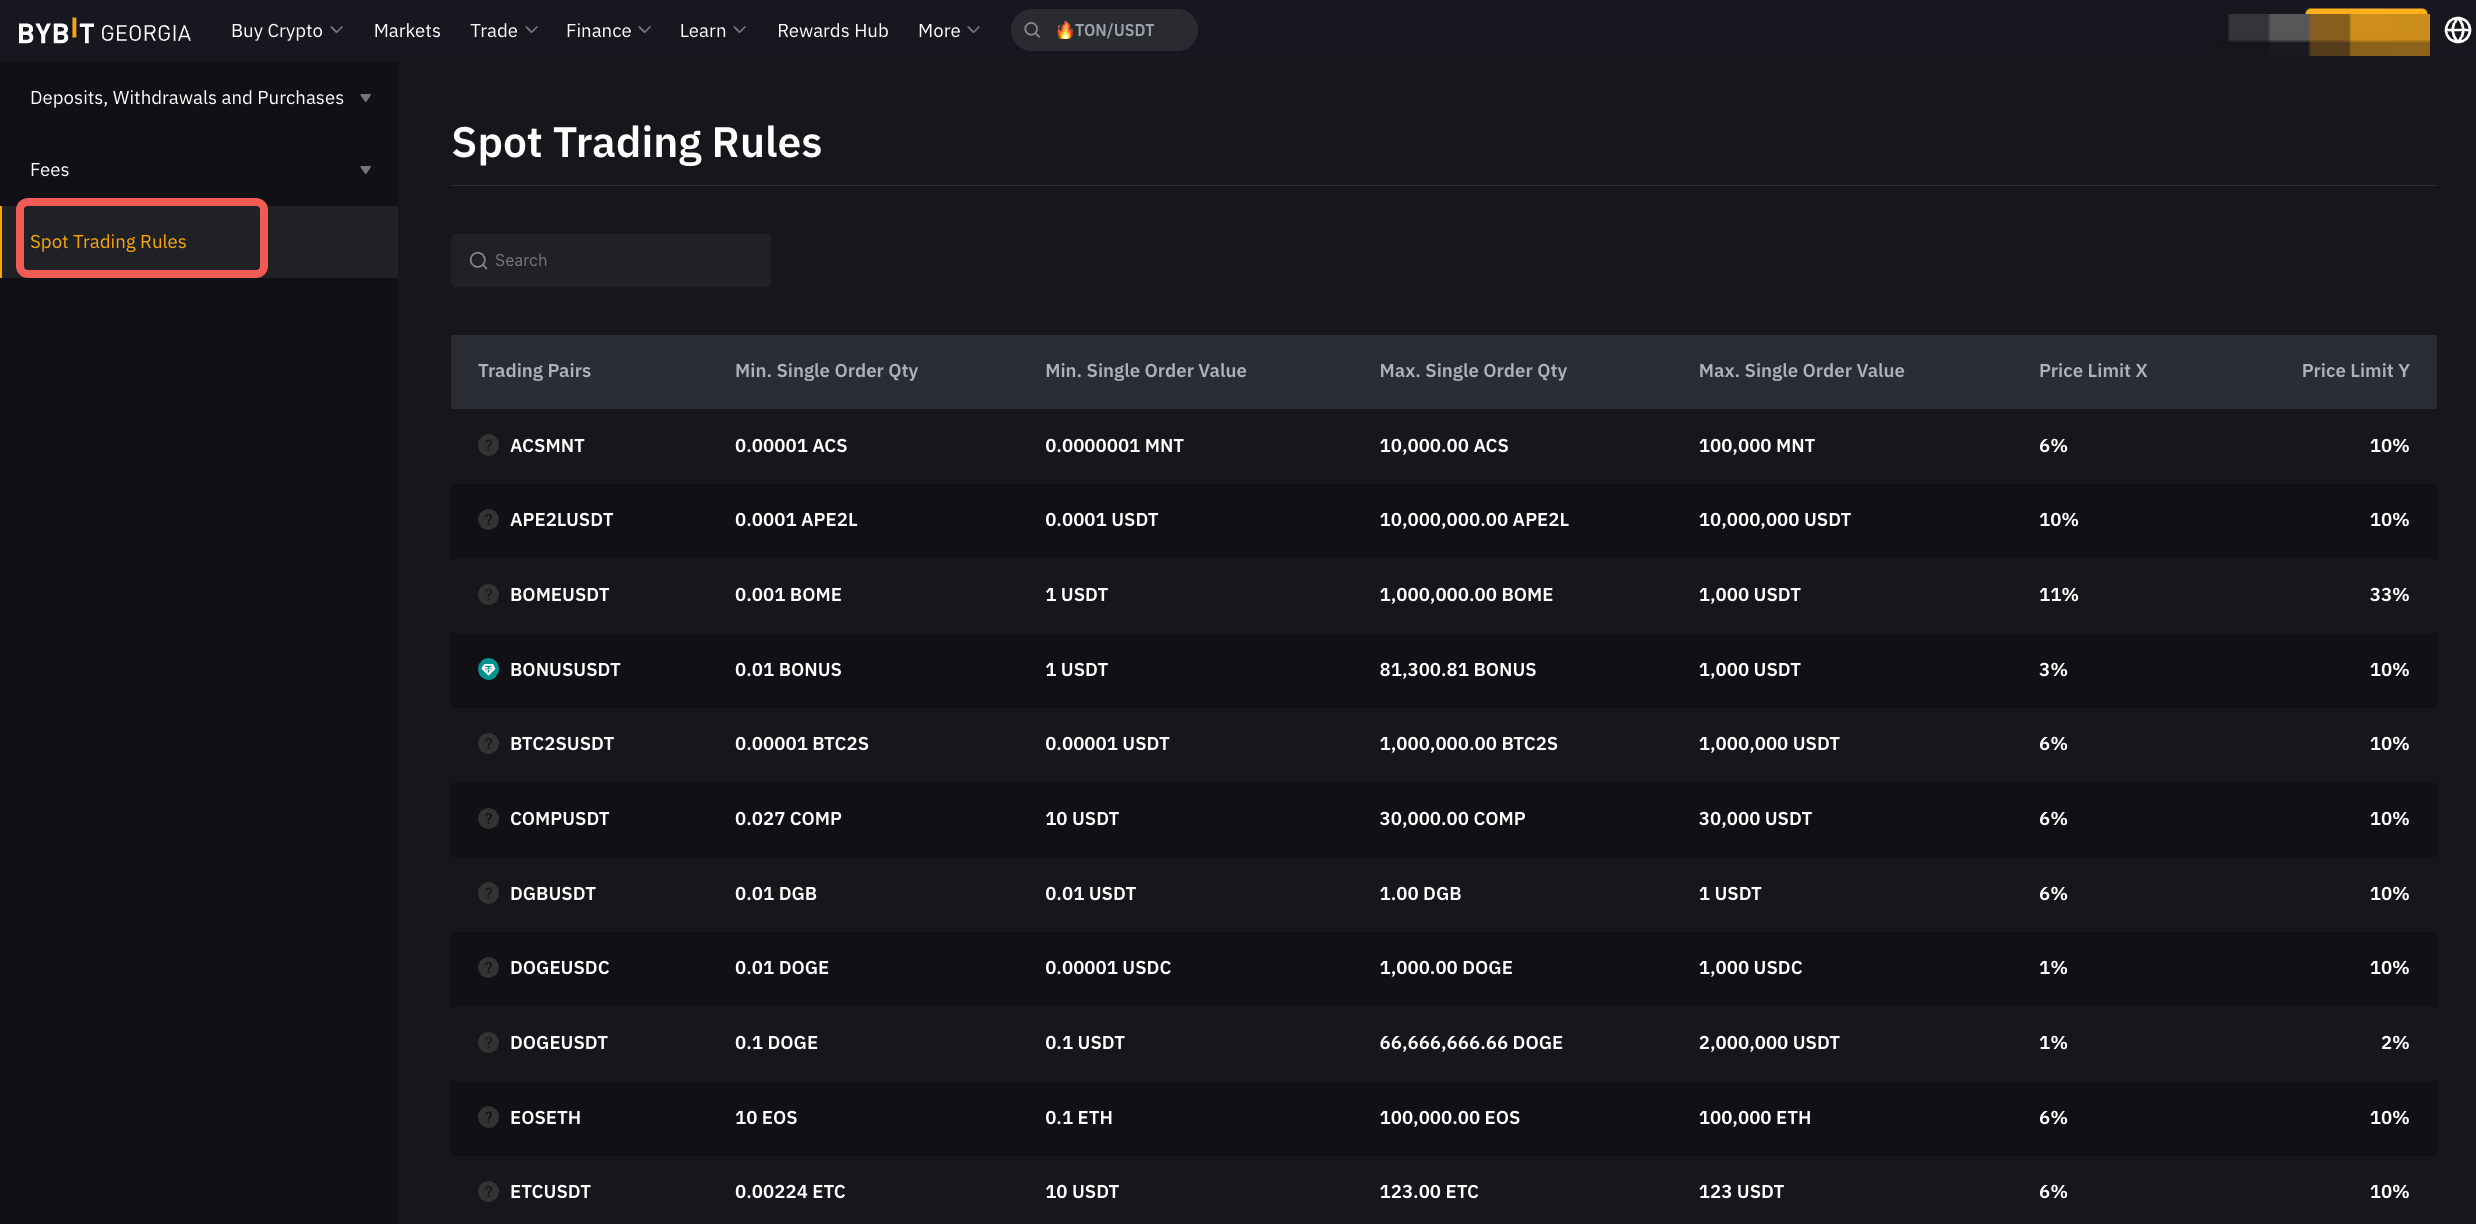Click the globe language icon

pyautogui.click(x=2456, y=30)
